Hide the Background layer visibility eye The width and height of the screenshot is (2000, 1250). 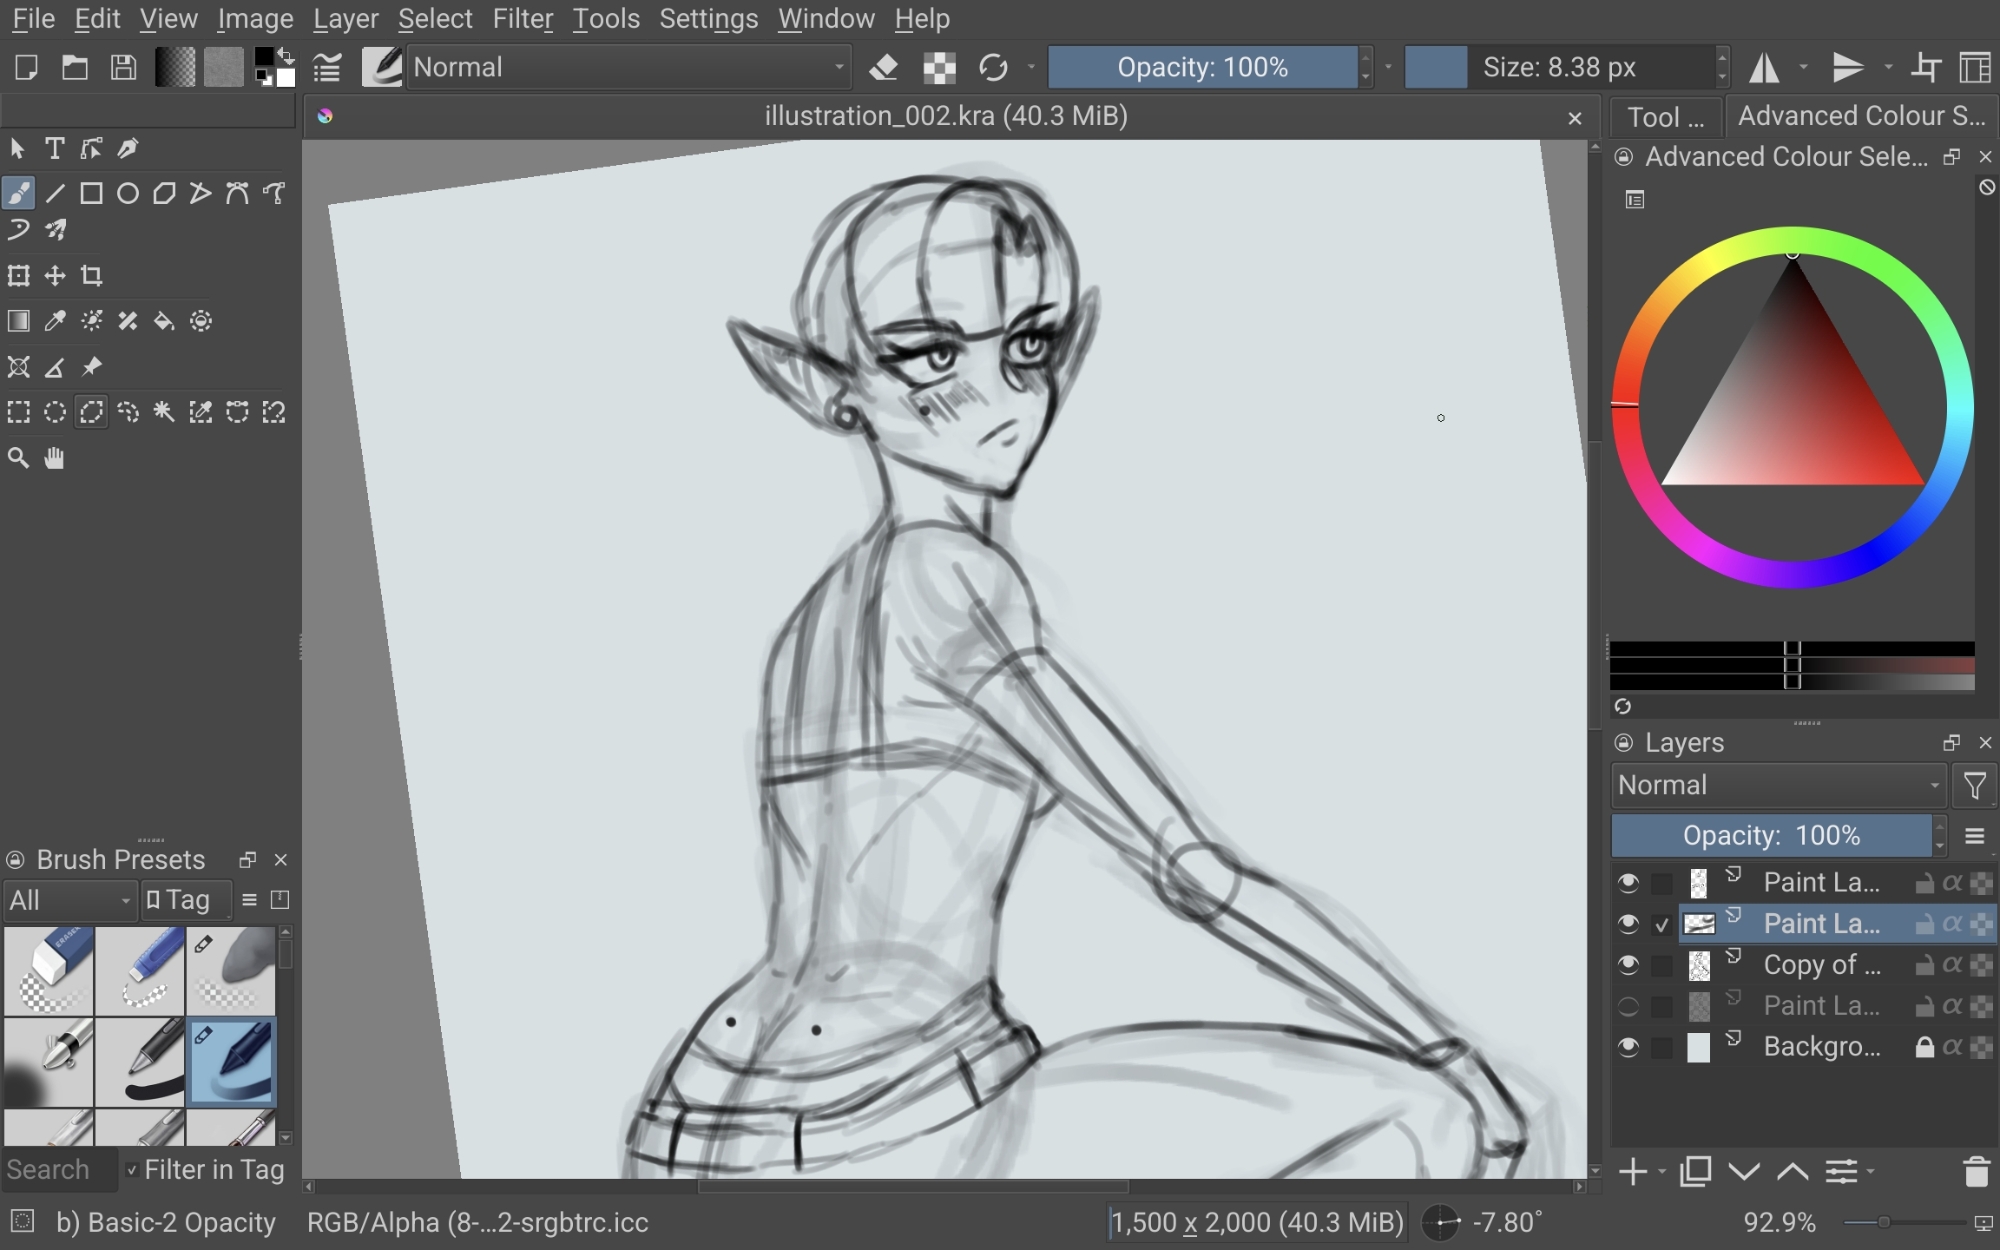[x=1628, y=1047]
